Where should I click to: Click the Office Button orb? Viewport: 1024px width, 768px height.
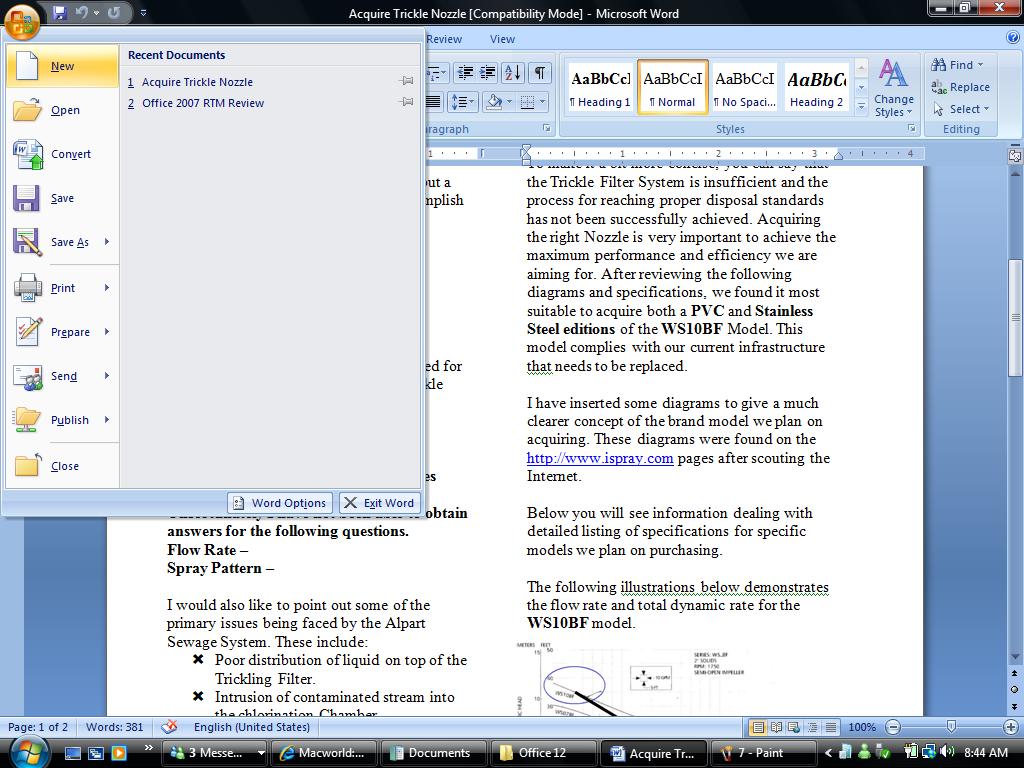(x=22, y=21)
